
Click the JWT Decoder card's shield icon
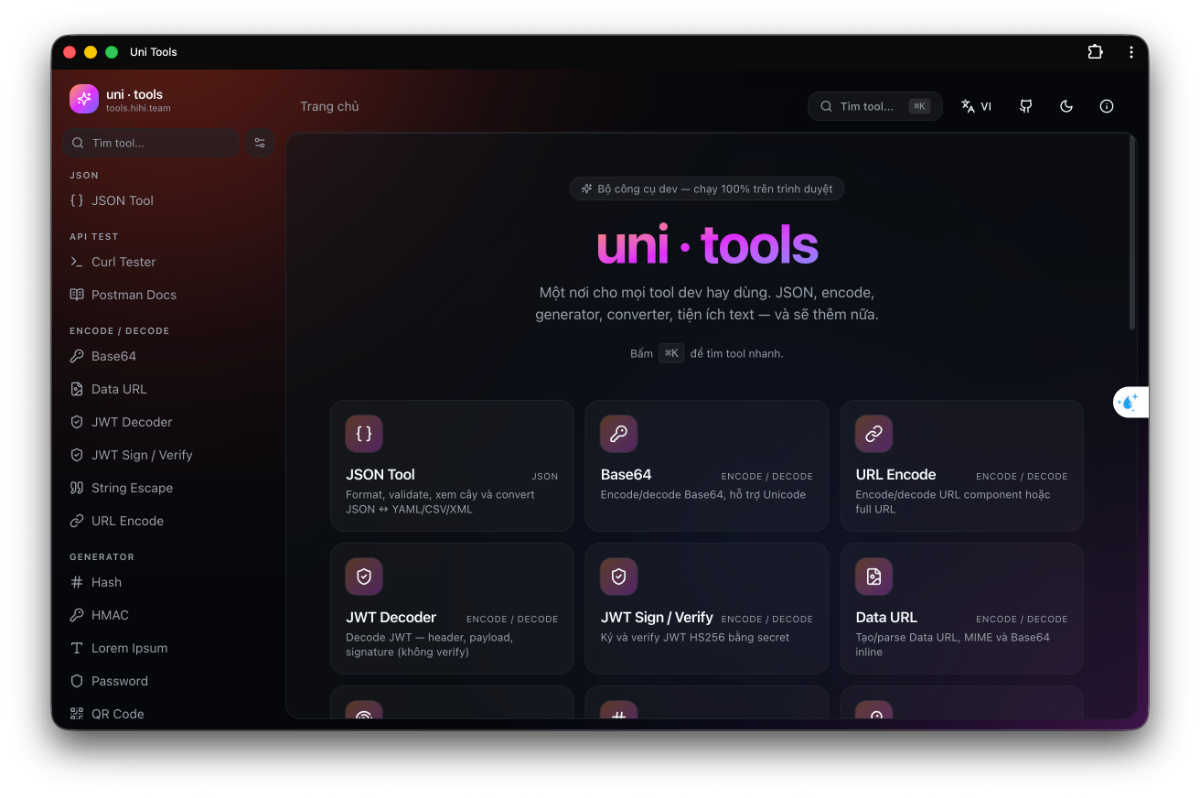point(364,577)
